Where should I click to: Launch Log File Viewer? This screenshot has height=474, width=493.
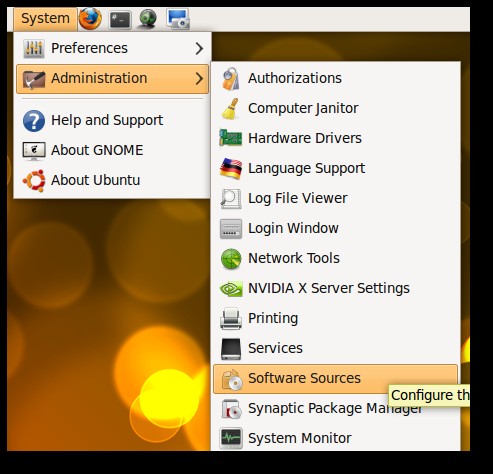click(335, 199)
